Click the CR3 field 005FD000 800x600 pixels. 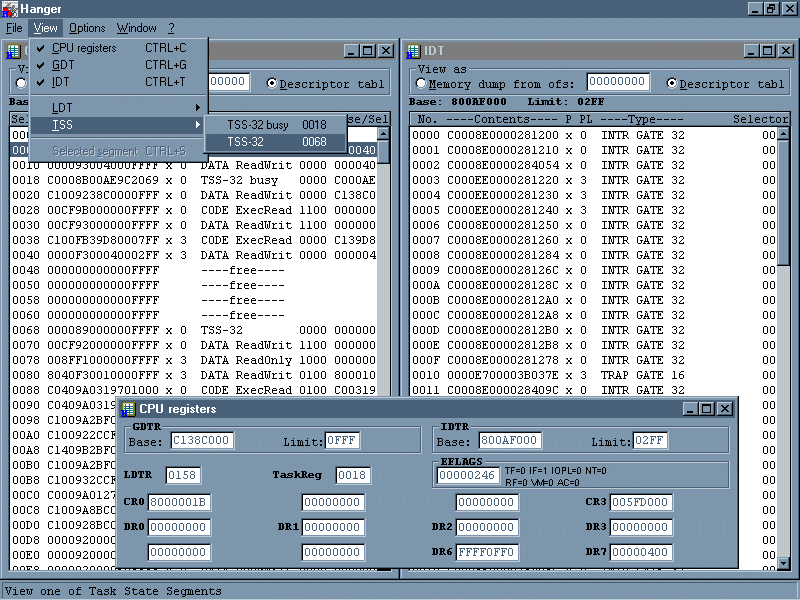(x=641, y=502)
